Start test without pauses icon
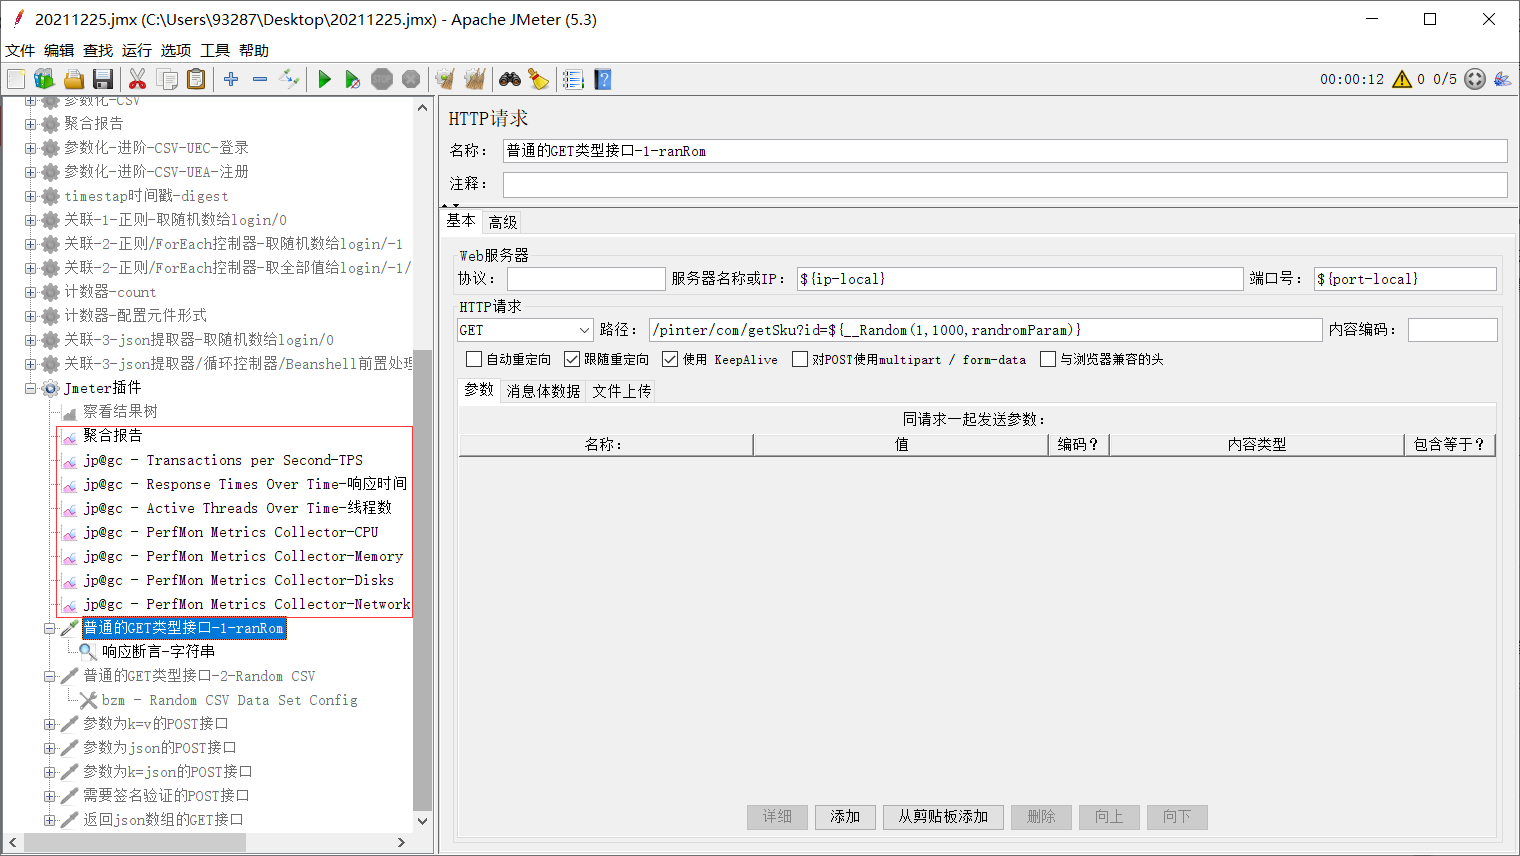This screenshot has height=856, width=1520. click(x=352, y=79)
